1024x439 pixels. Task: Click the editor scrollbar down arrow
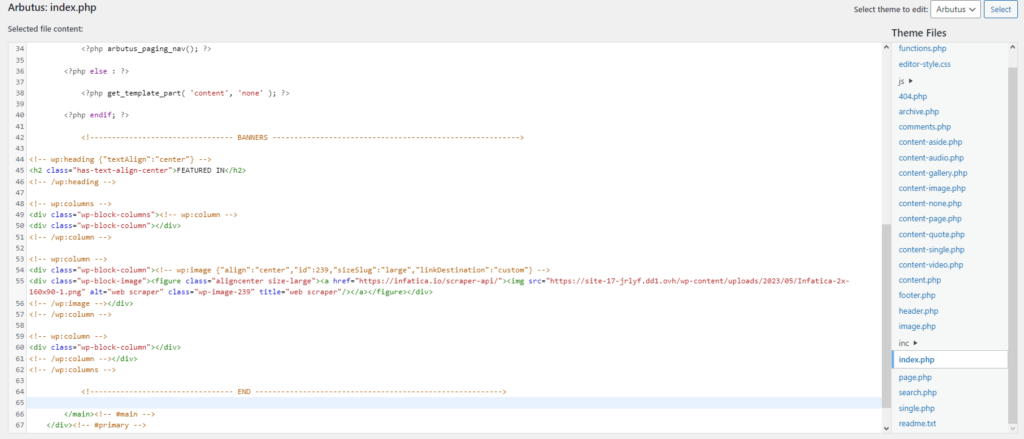[886, 428]
